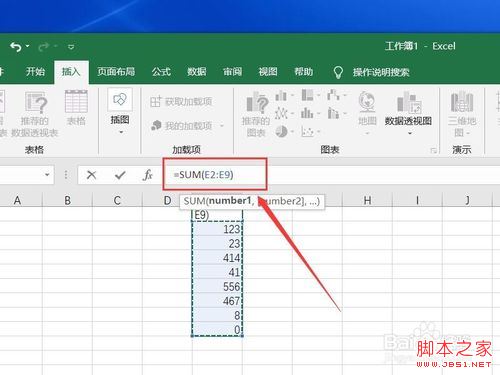
Task: Click the lightbulb Tell Me icon
Action: point(338,72)
